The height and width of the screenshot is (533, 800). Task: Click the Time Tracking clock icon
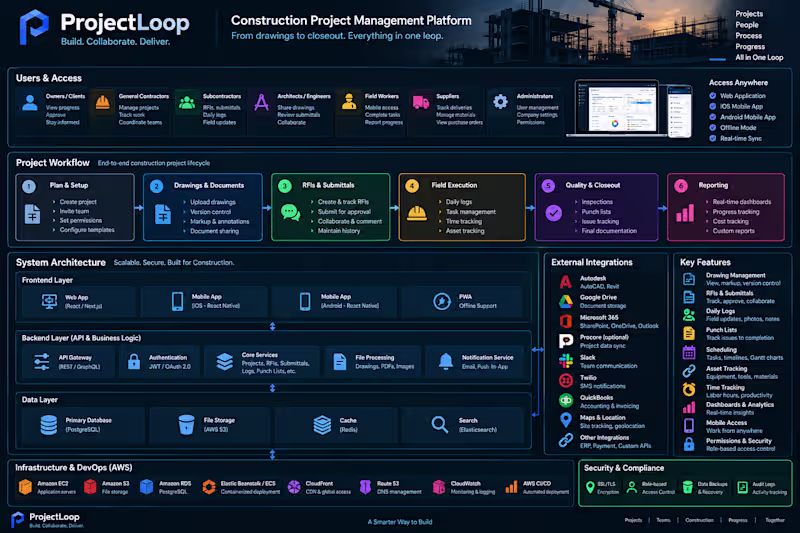(689, 389)
